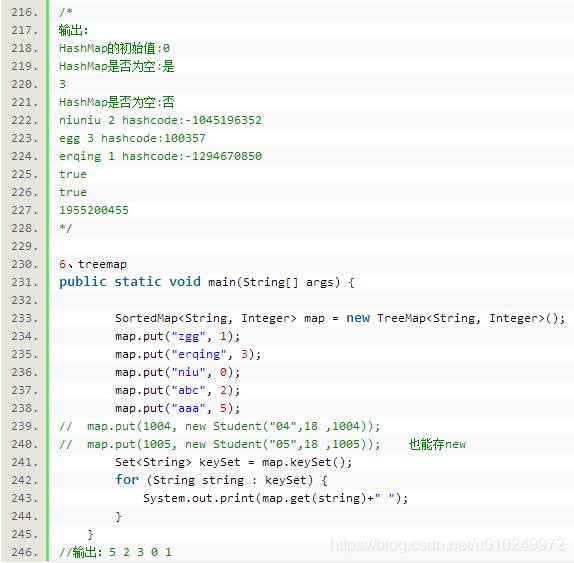Viewport: 574px width, 563px height.
Task: Click the System.out.print statement
Action: (275, 498)
